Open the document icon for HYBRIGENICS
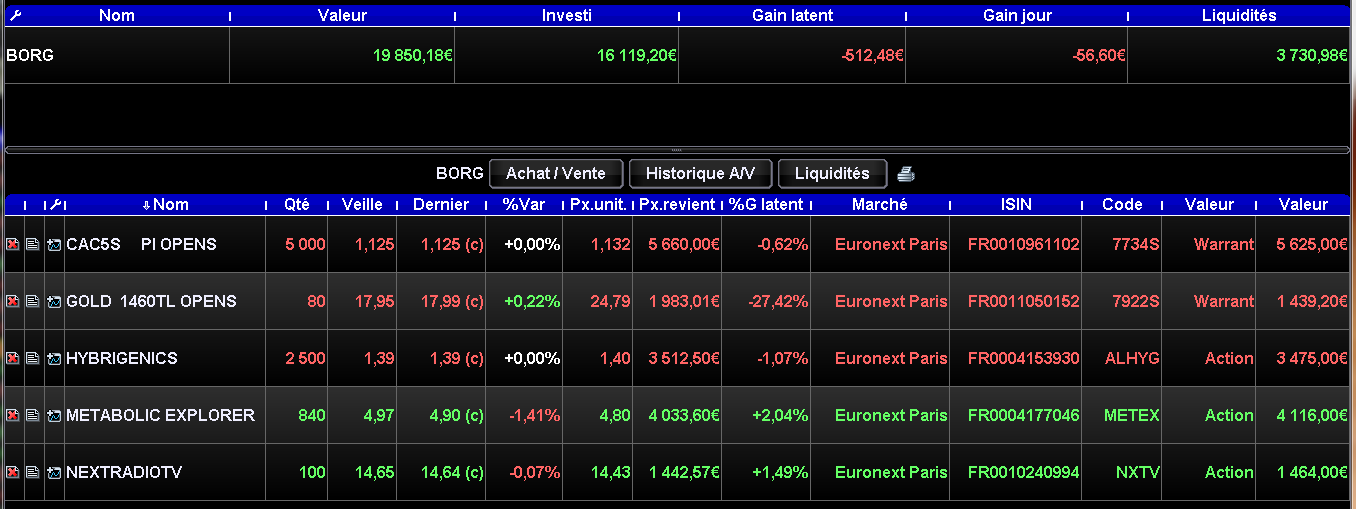 33,359
